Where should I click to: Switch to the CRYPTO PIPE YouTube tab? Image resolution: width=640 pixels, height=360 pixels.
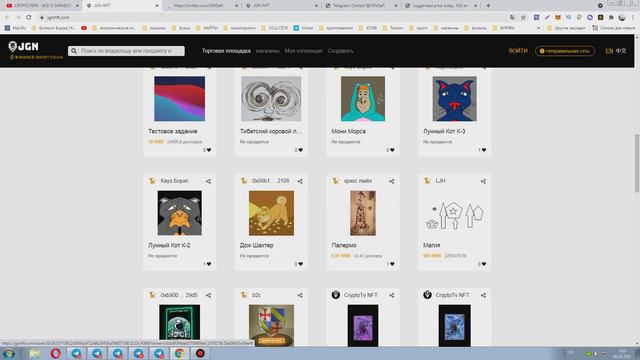[41, 6]
